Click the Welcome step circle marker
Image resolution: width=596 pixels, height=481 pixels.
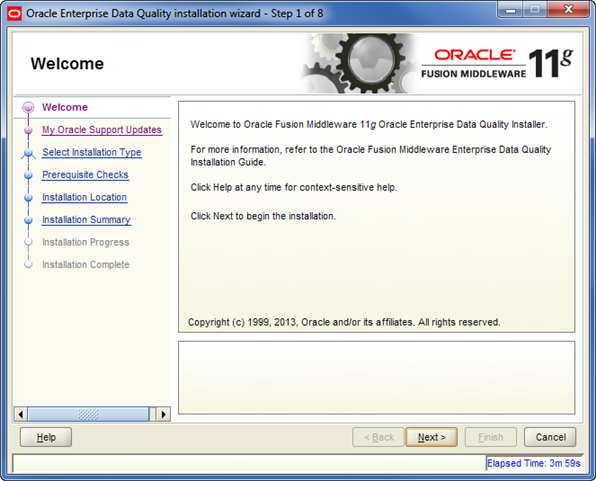pyautogui.click(x=28, y=108)
